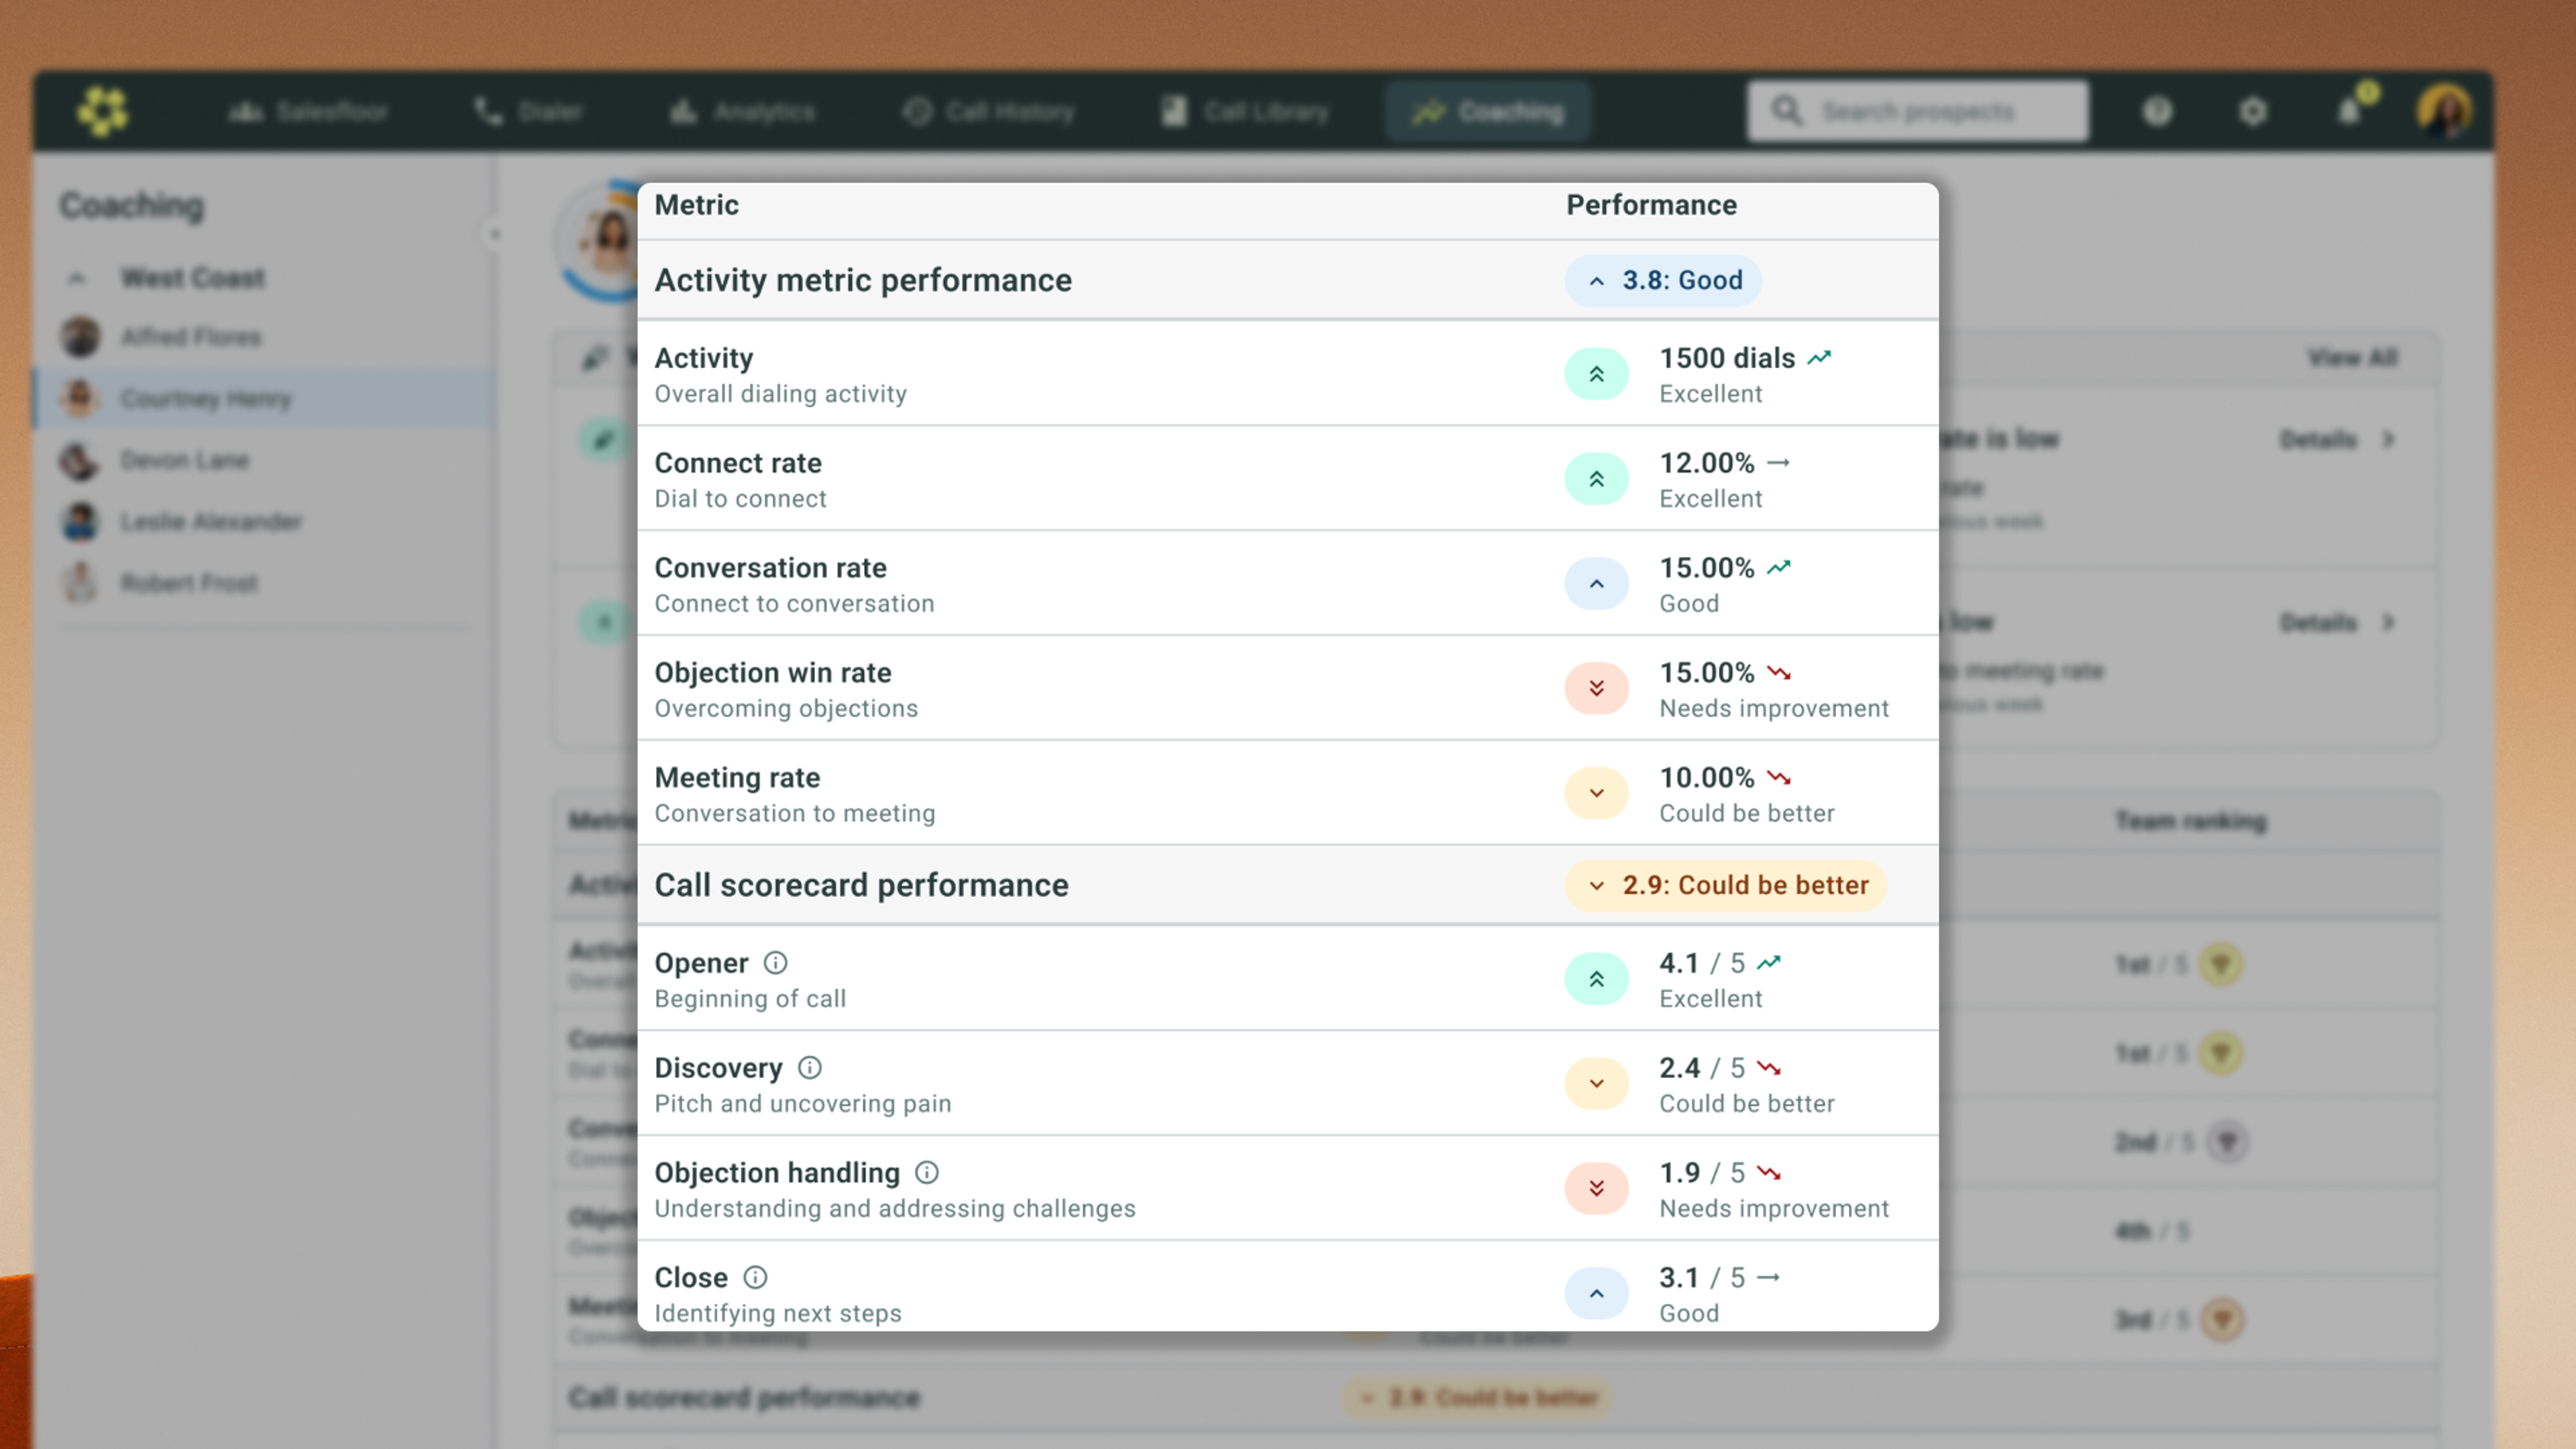Open the Dialer tab

pos(528,111)
